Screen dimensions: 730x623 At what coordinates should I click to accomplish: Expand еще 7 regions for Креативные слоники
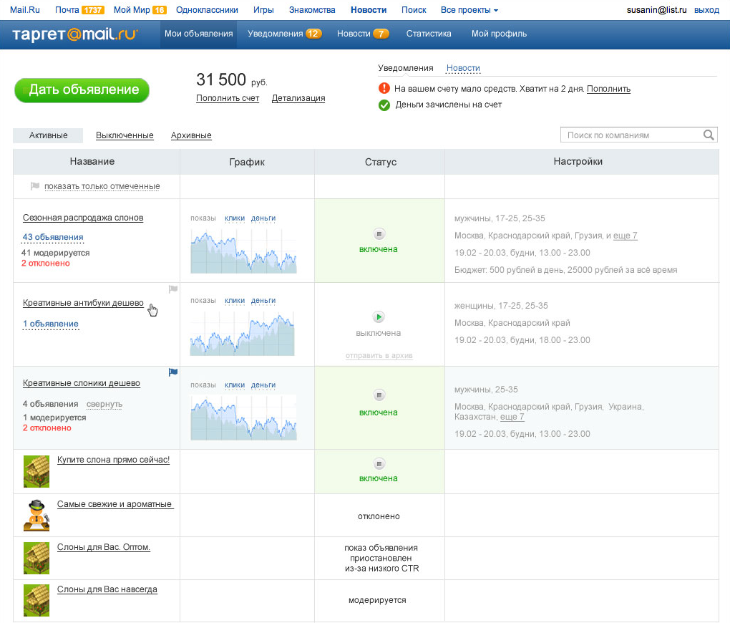[512, 417]
